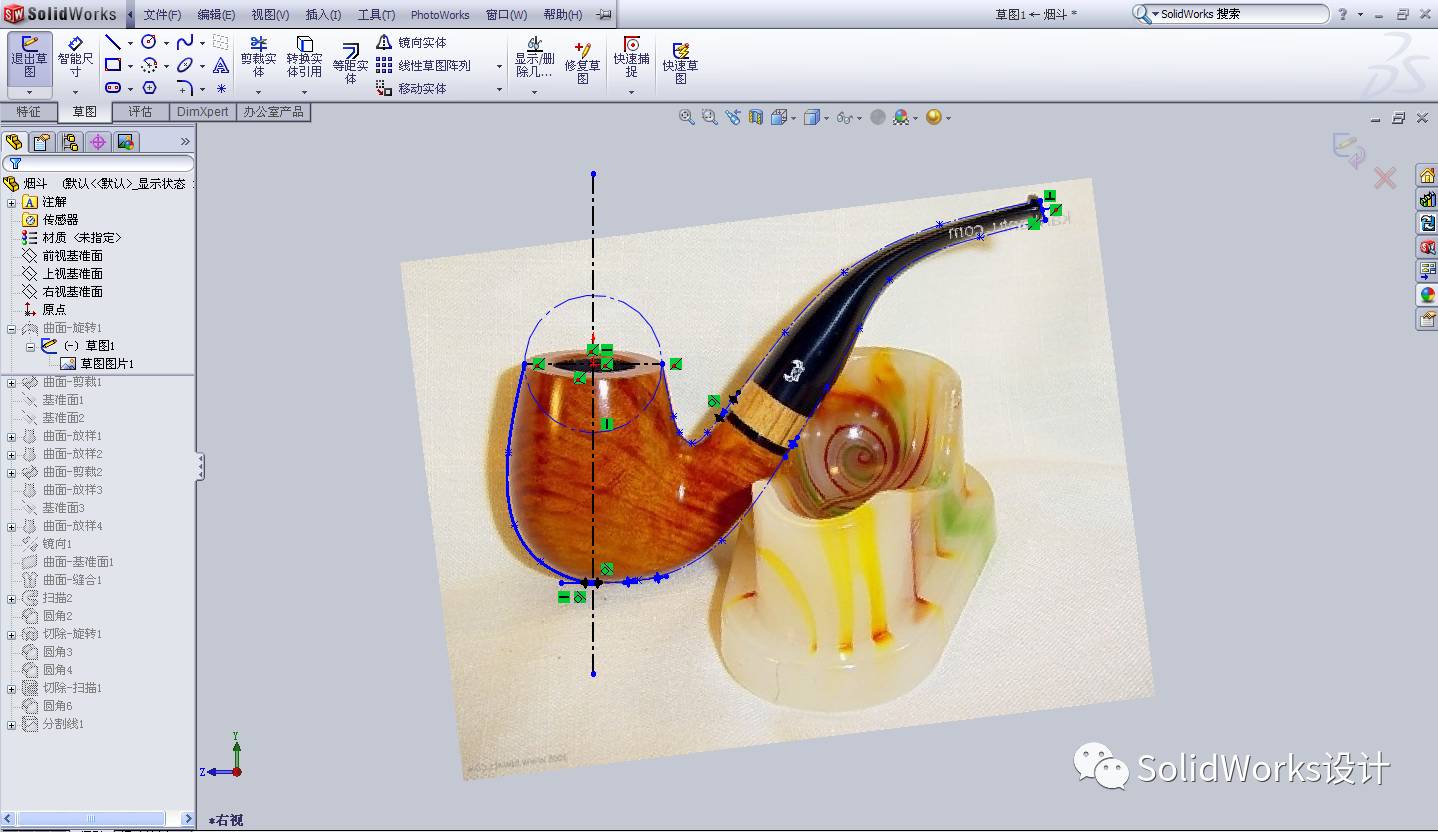Switch to the 评估 (Evaluate) tab

pos(140,112)
